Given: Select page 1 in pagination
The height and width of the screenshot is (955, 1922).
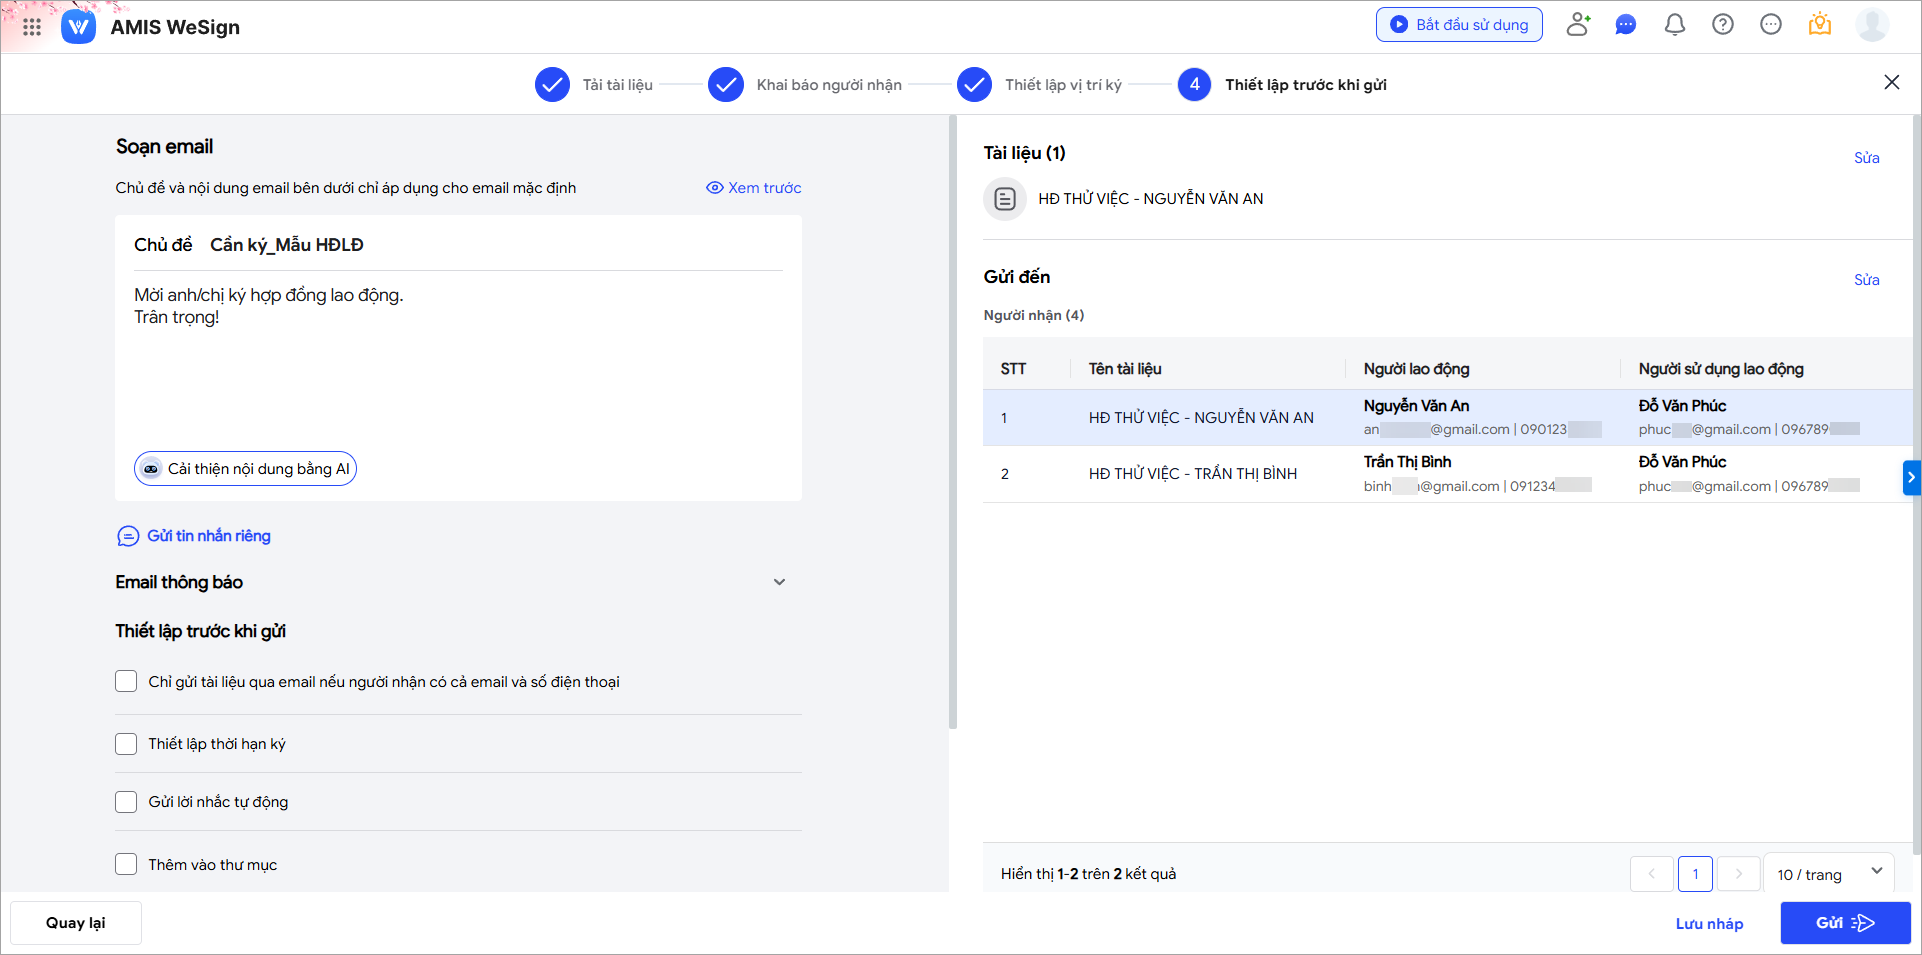Looking at the screenshot, I should coord(1695,874).
